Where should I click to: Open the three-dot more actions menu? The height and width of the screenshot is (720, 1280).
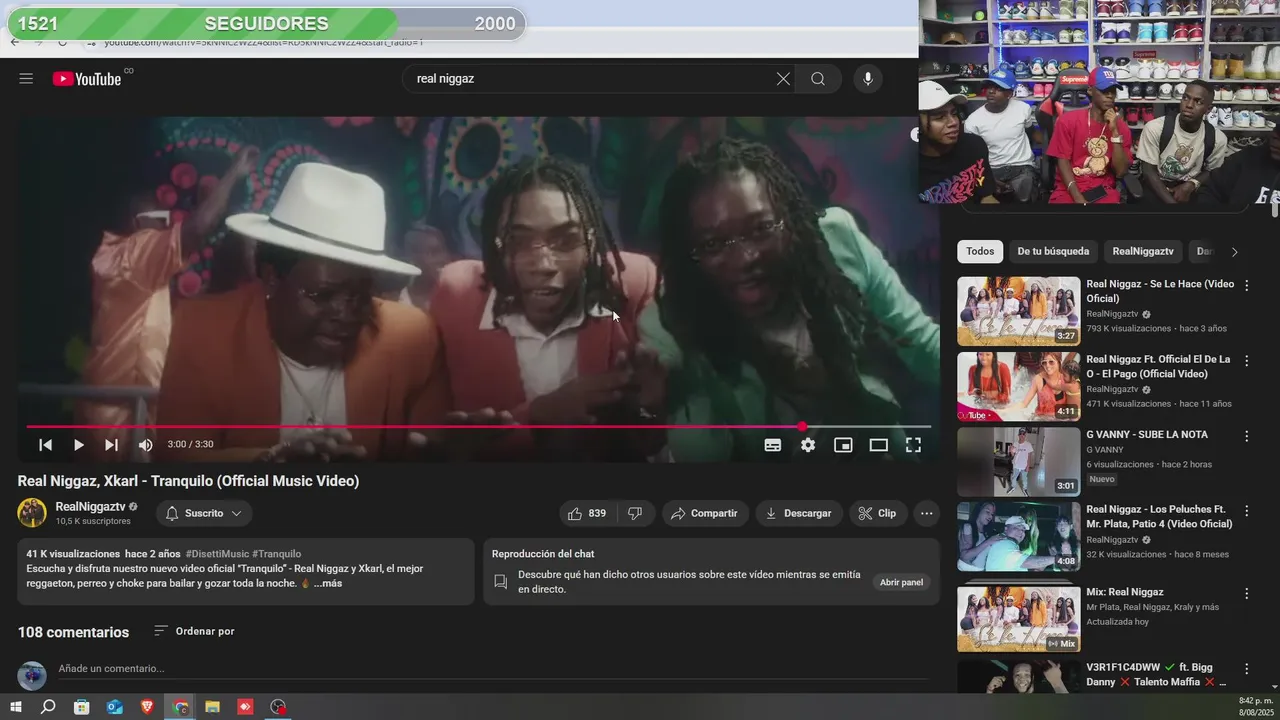927,513
